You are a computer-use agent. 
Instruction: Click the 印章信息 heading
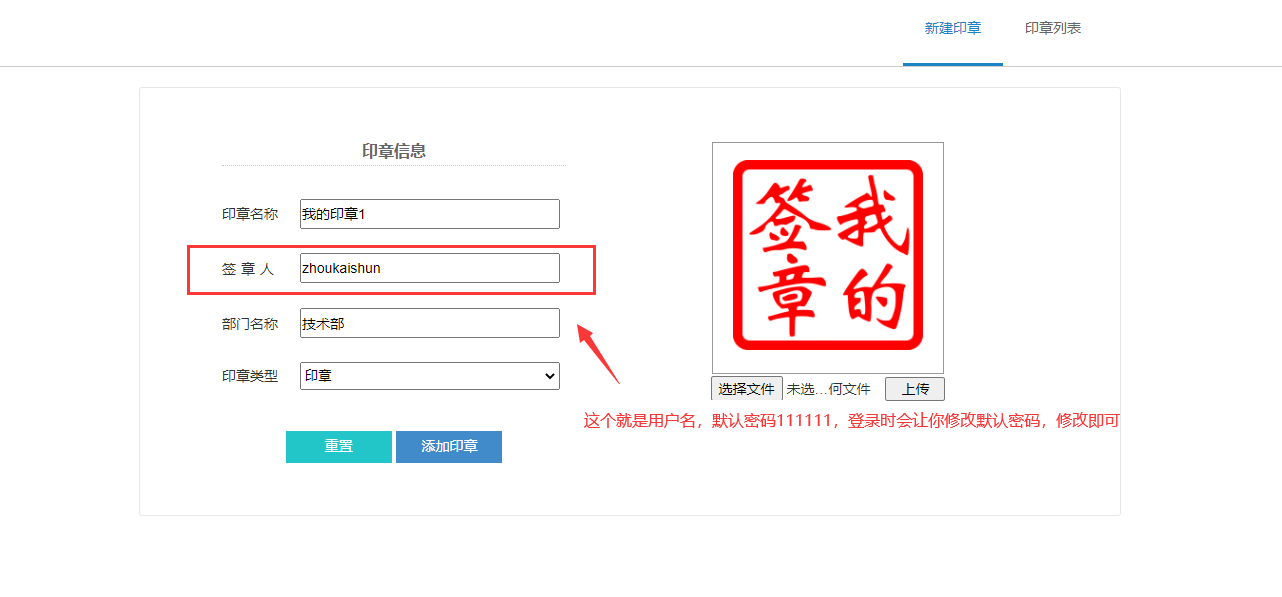pyautogui.click(x=394, y=151)
